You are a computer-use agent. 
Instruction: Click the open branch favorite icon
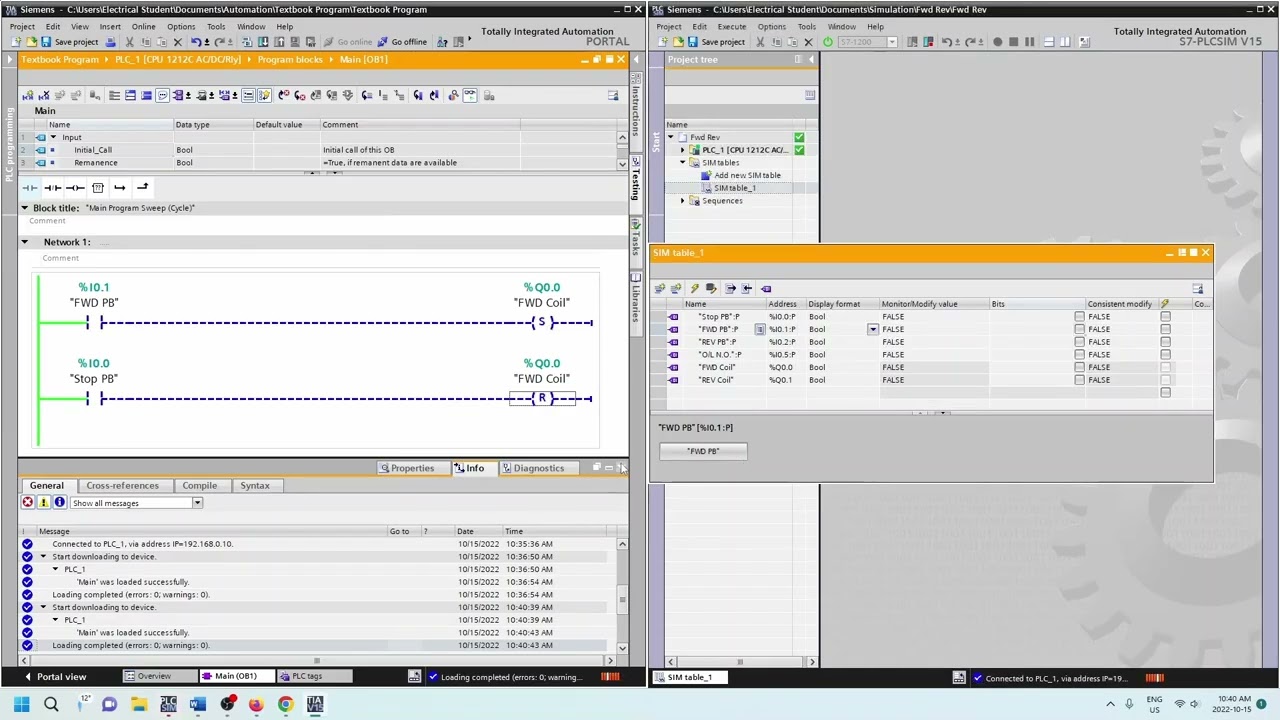coord(120,187)
